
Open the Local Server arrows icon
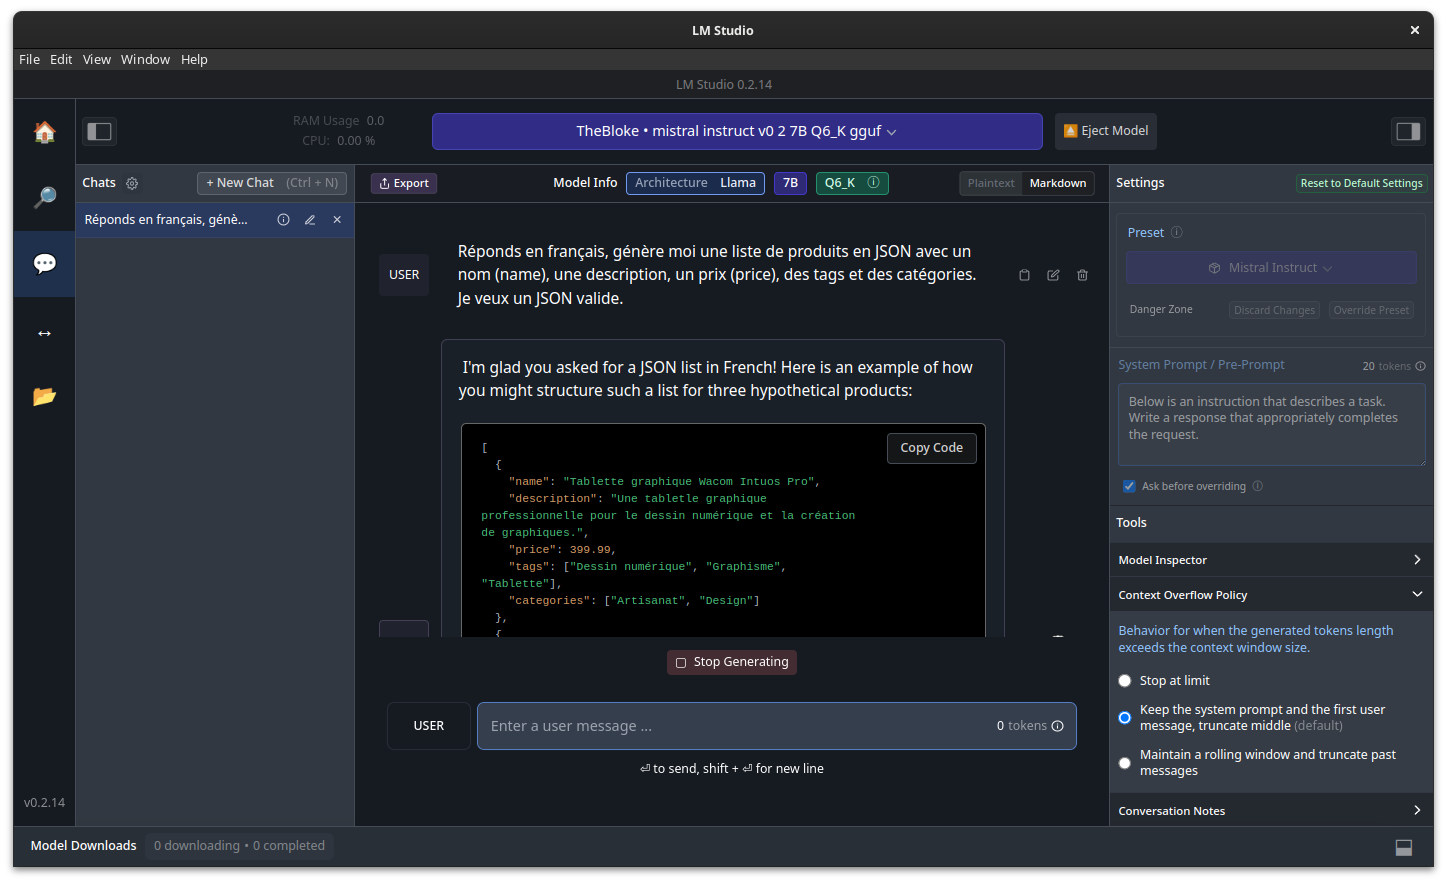point(45,333)
